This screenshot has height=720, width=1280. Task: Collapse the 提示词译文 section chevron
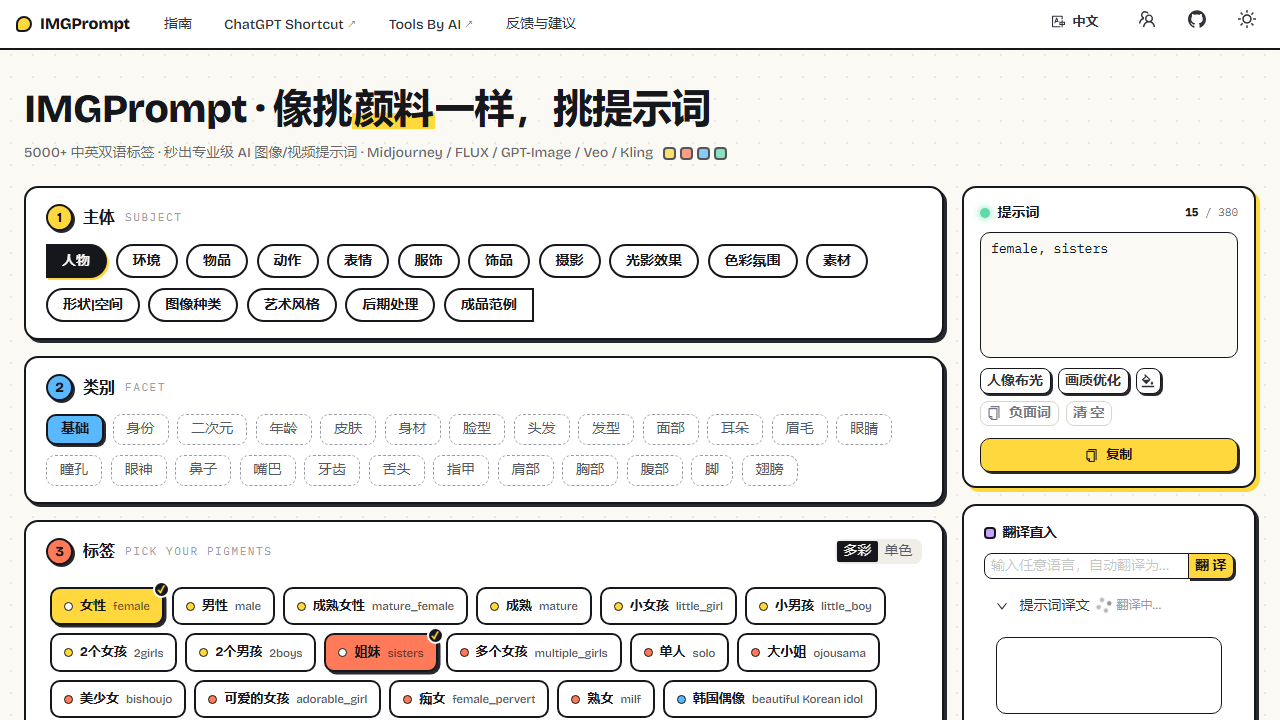pos(1002,606)
